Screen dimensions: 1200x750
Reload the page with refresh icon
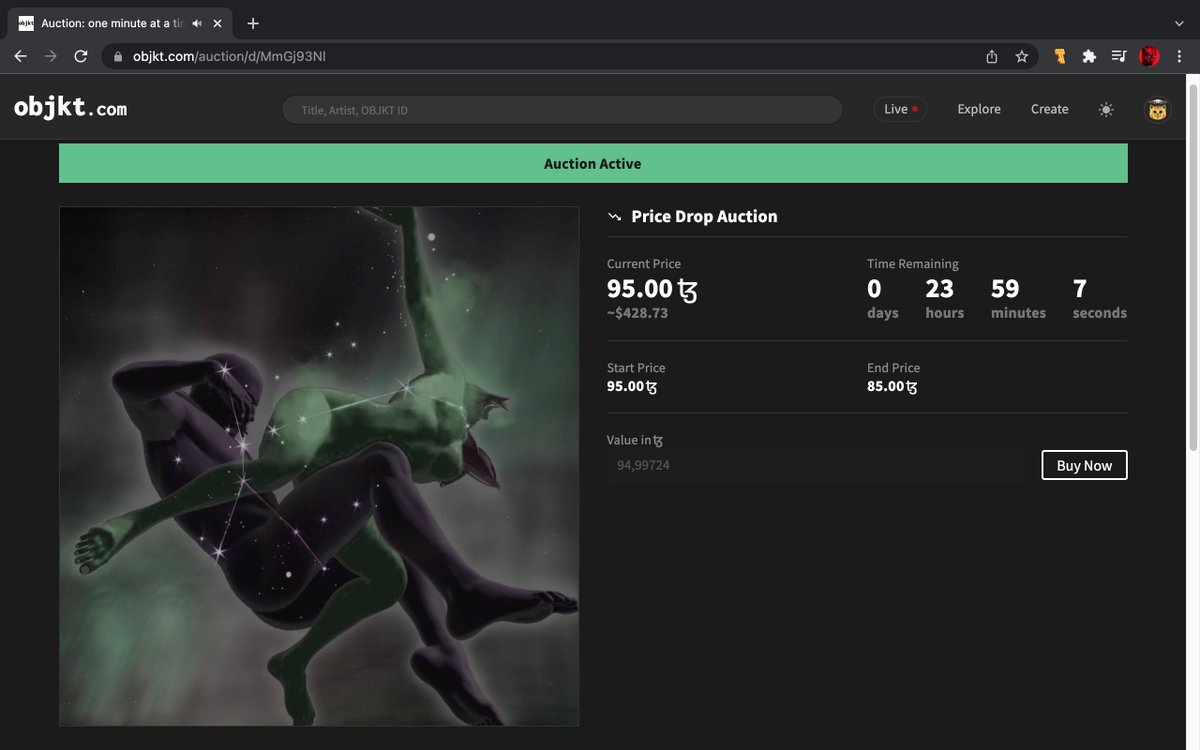(x=81, y=57)
